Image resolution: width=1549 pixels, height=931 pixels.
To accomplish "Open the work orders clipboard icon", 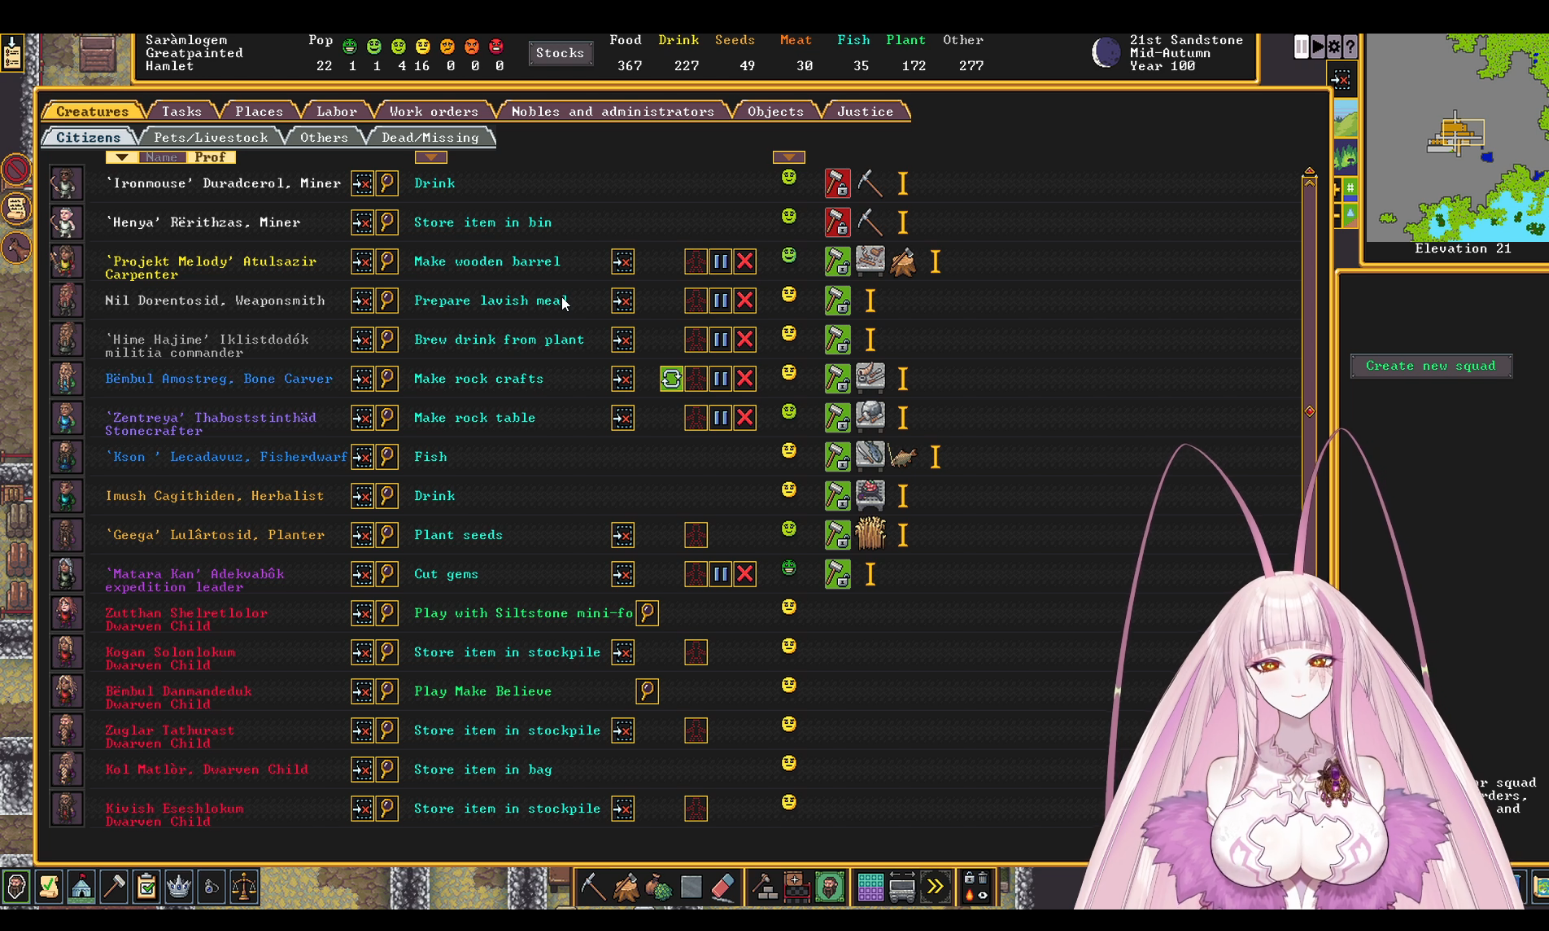I will point(146,886).
